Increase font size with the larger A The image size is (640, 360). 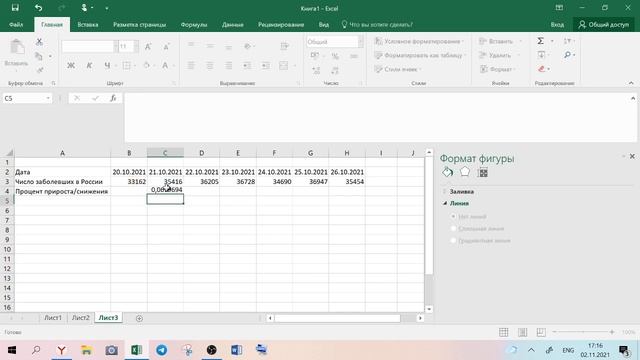pyautogui.click(x=148, y=47)
